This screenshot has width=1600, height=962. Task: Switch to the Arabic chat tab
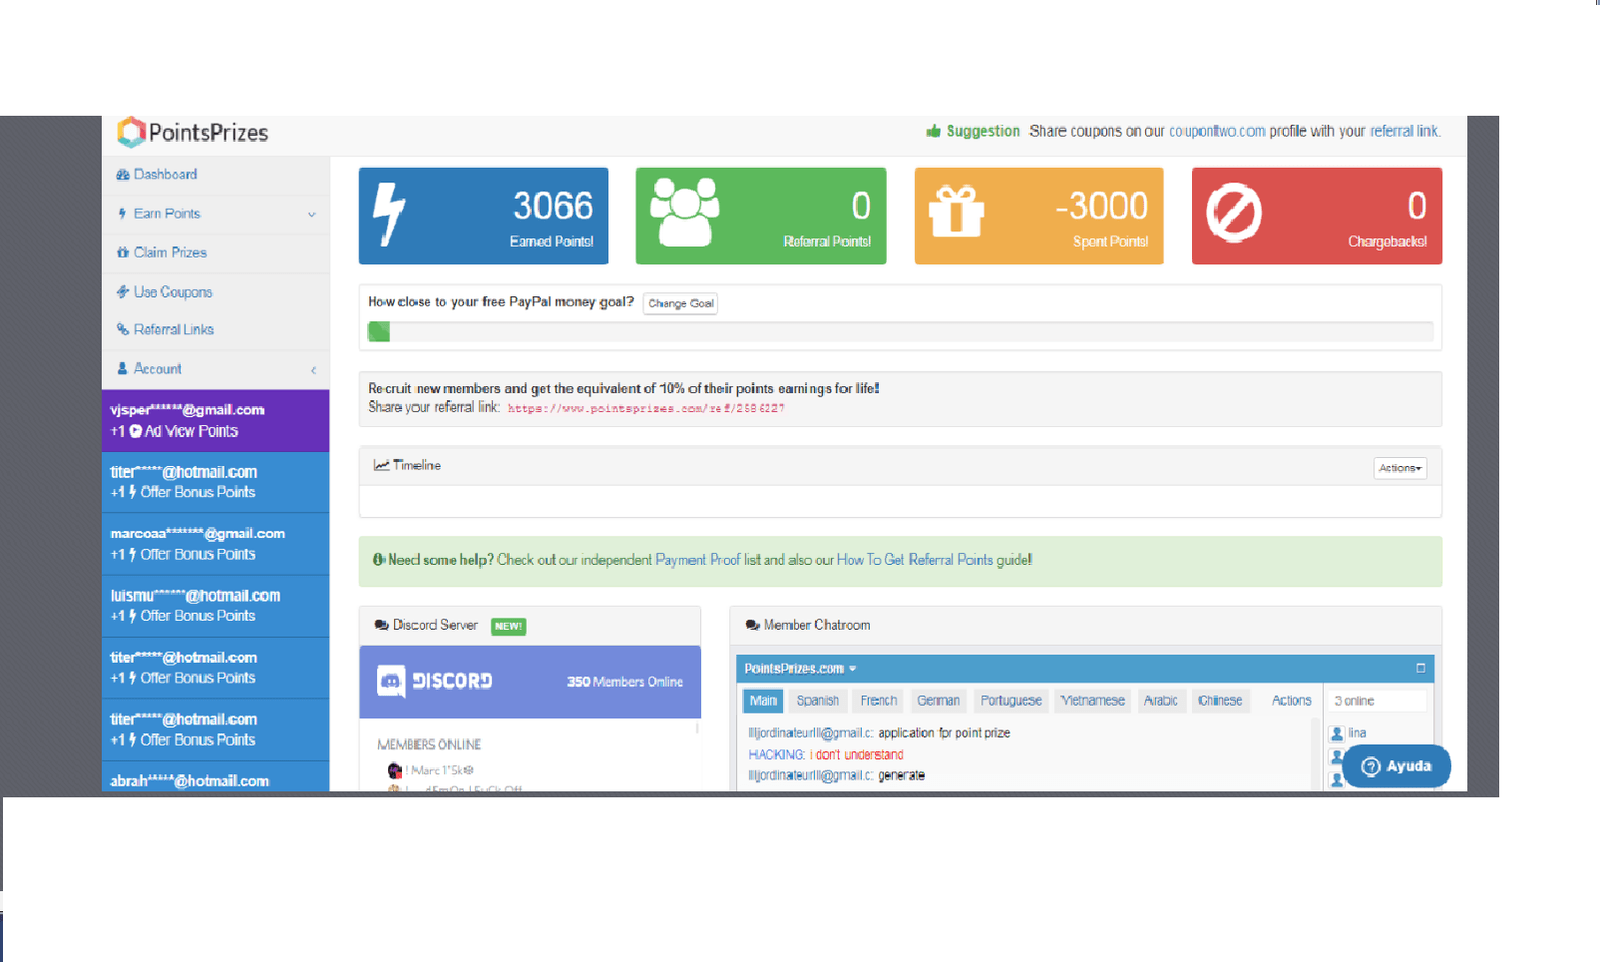1160,701
